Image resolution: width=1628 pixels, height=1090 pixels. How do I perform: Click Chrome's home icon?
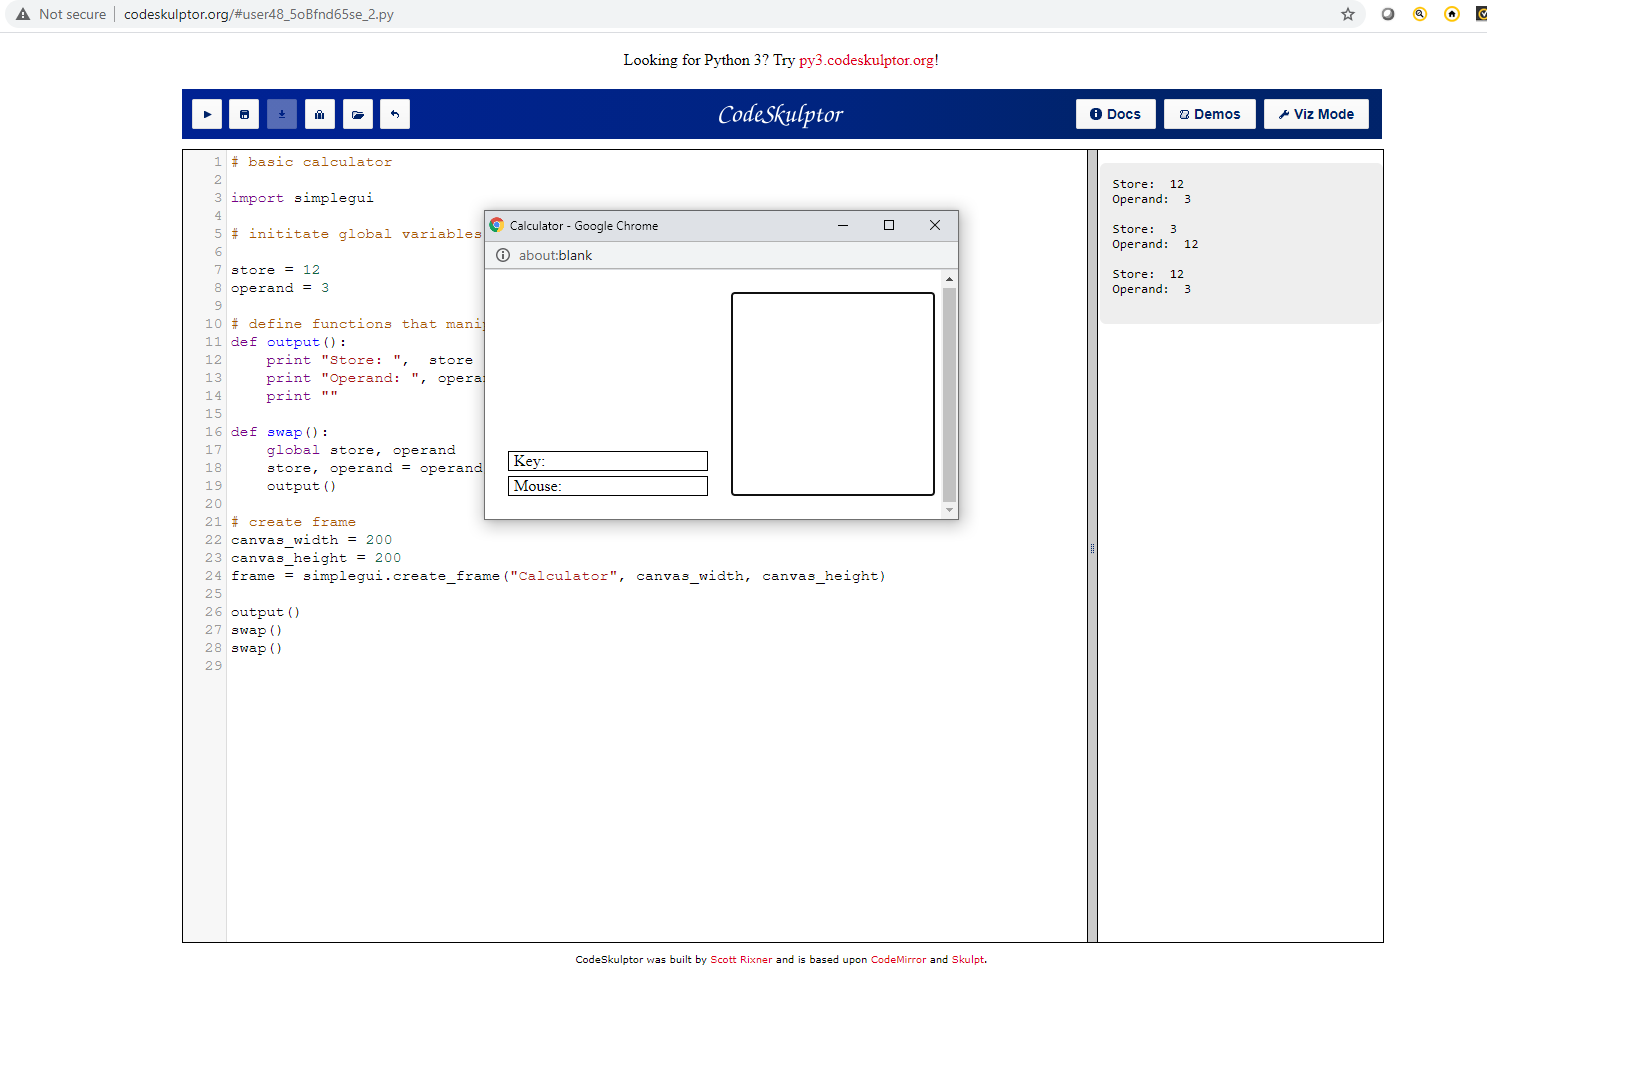click(x=1452, y=14)
